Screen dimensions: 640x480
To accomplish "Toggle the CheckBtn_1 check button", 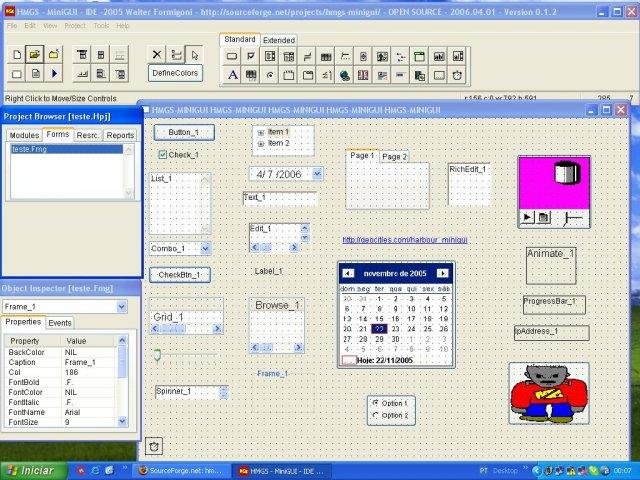I will point(180,275).
